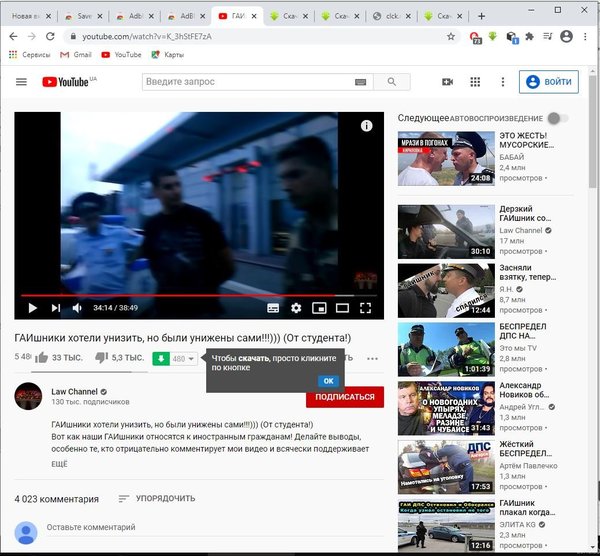Open Chrome profile avatar

tap(566, 36)
